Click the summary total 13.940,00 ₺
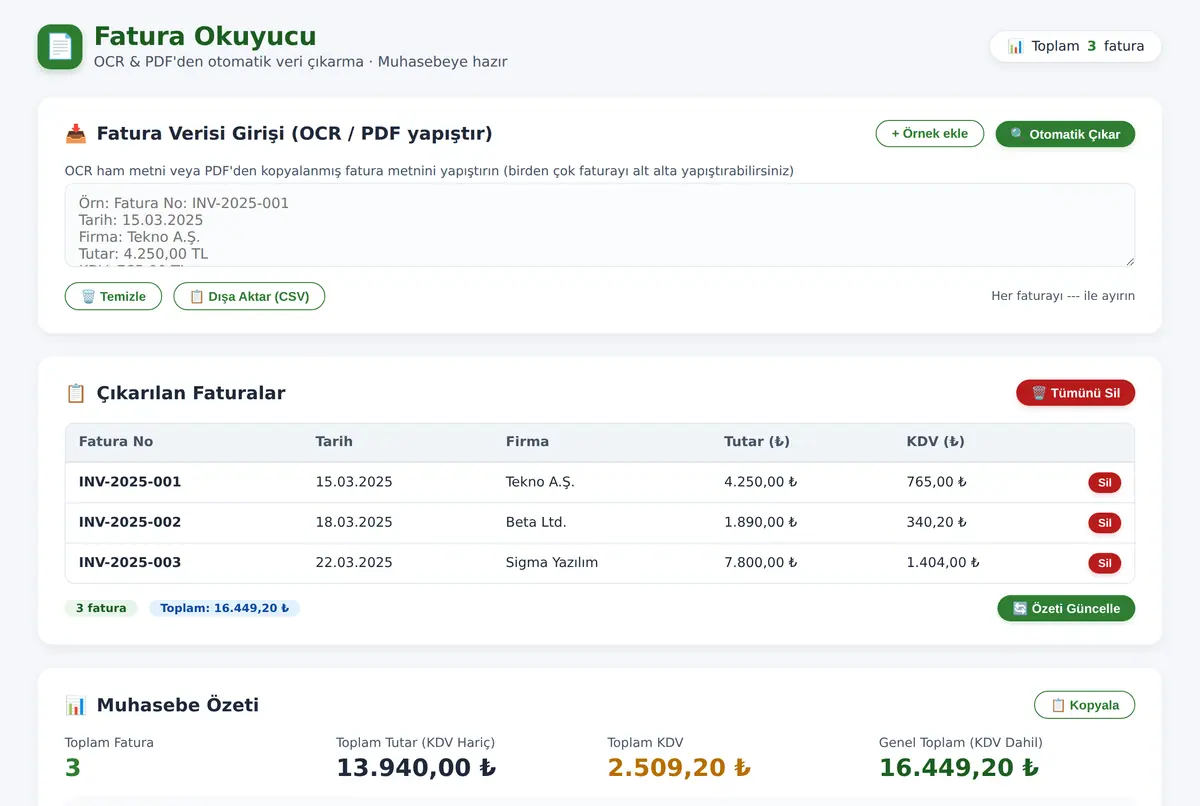1200x806 pixels. click(x=416, y=768)
